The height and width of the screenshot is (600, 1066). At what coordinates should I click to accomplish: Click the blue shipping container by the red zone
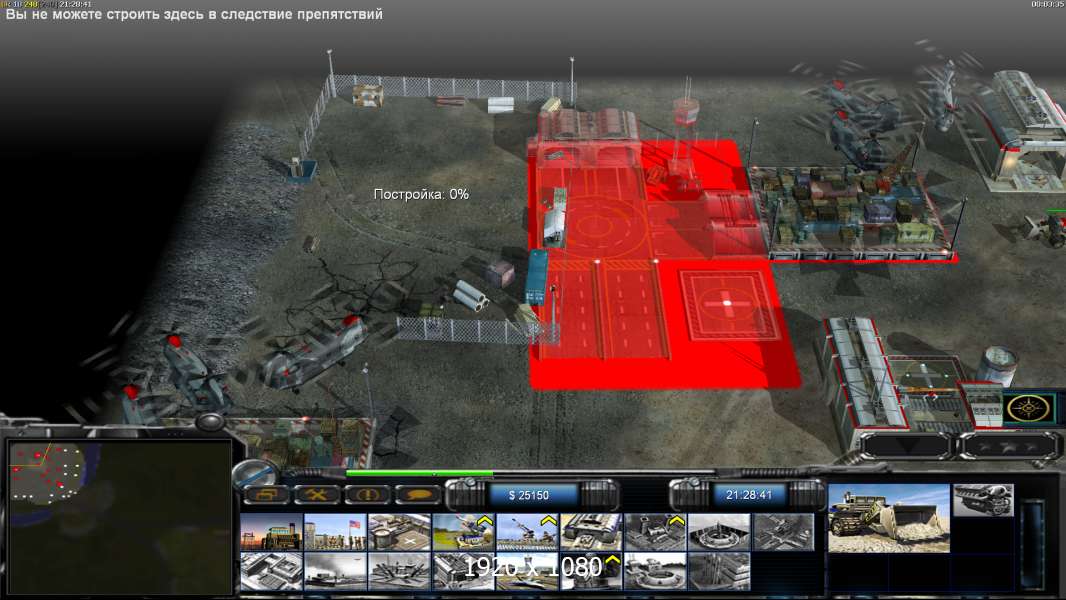(x=536, y=276)
